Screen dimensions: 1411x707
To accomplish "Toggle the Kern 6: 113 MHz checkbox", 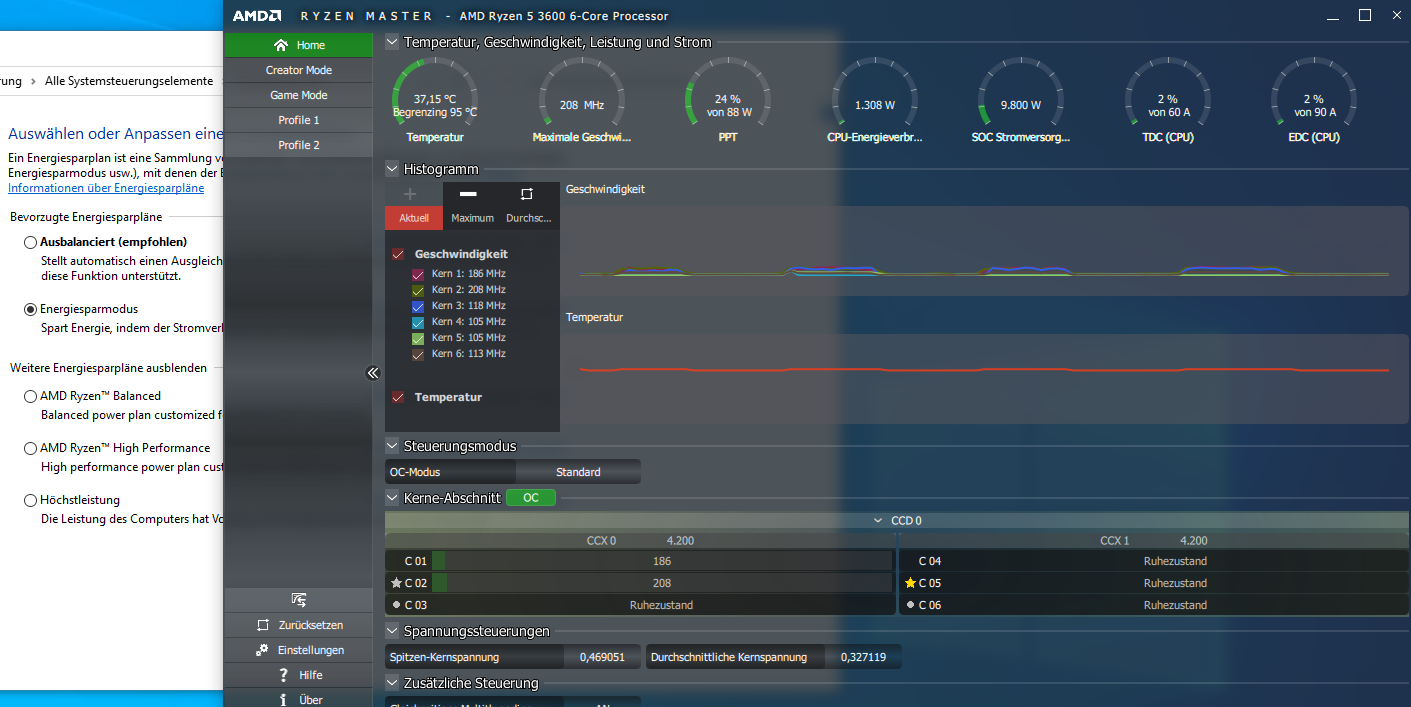I will [x=418, y=354].
